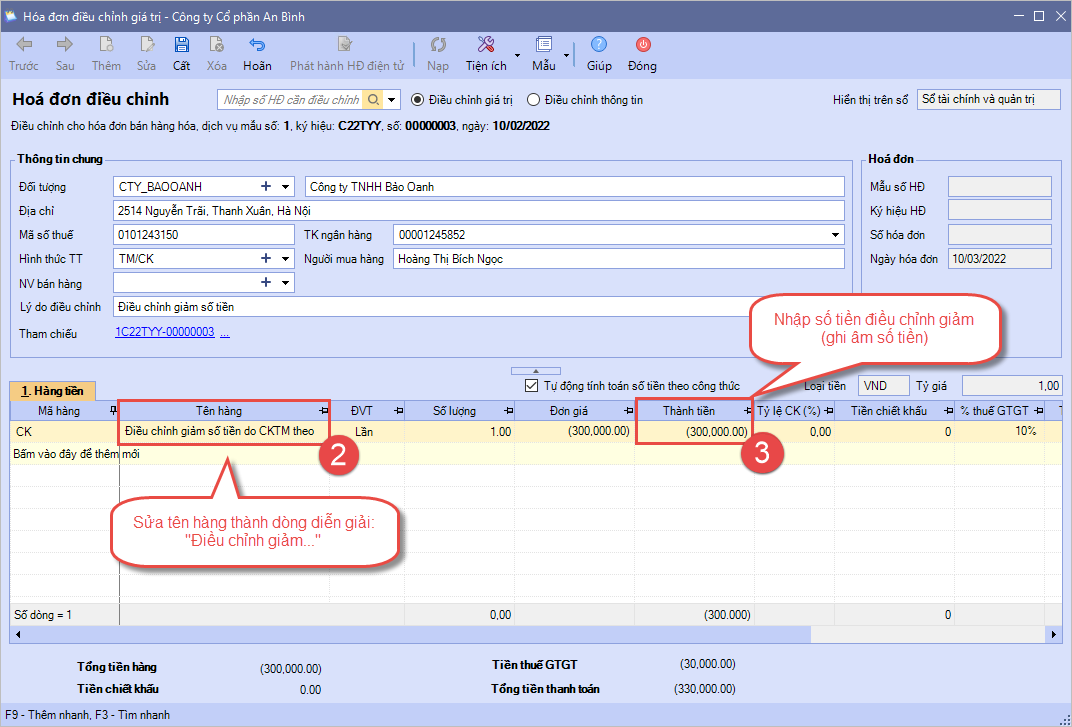Open the Hình thức TT dropdown arrow
1072x727 pixels.
coord(286,259)
